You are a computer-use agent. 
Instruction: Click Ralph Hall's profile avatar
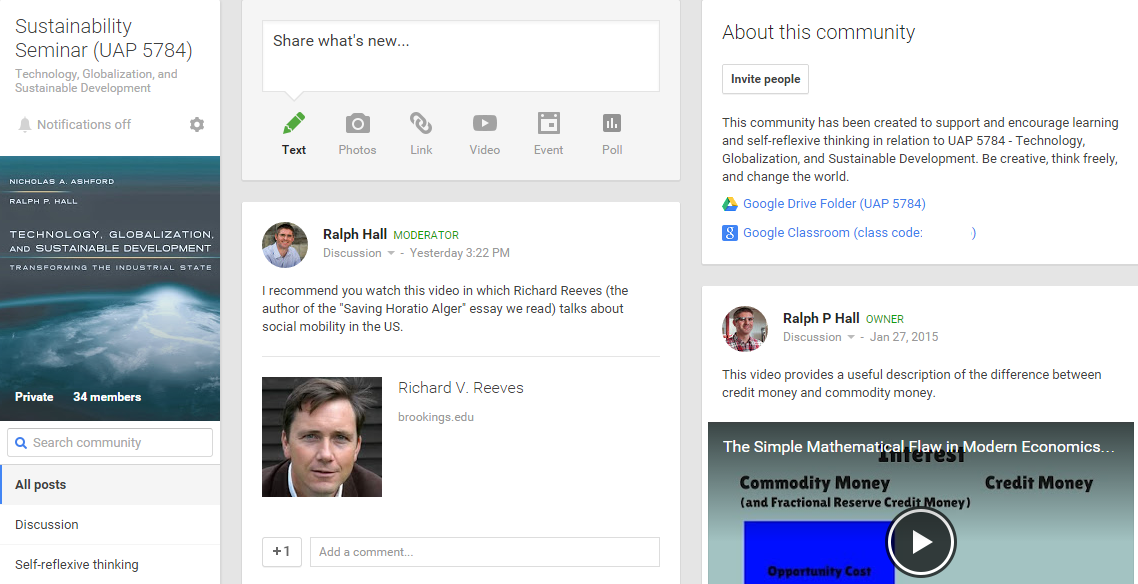coord(284,244)
